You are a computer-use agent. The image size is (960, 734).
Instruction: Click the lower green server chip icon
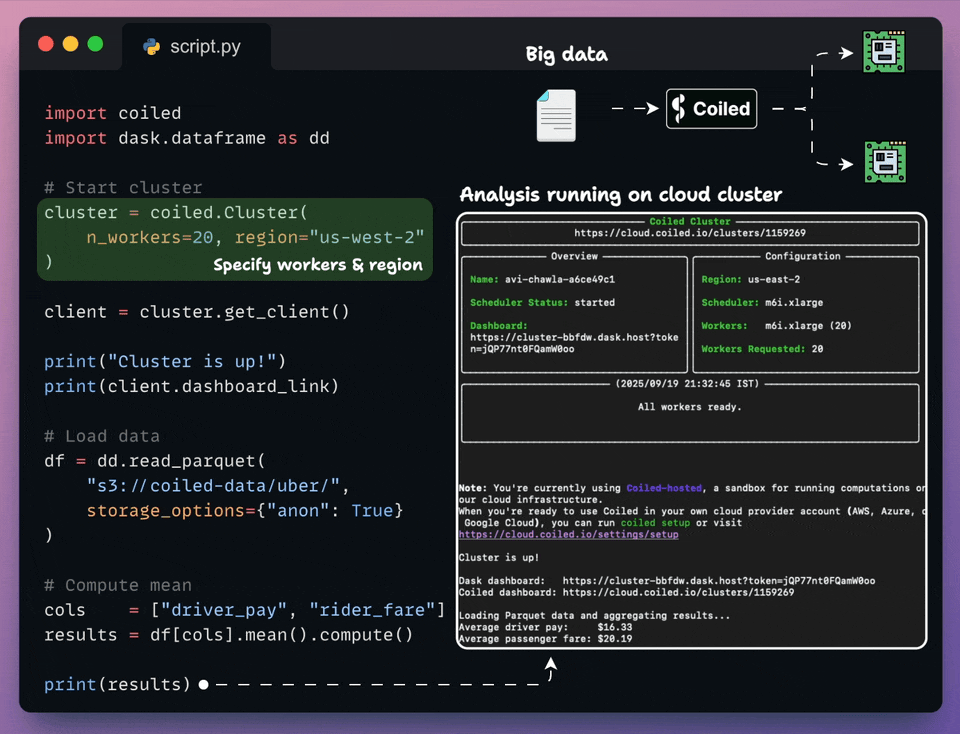885,162
